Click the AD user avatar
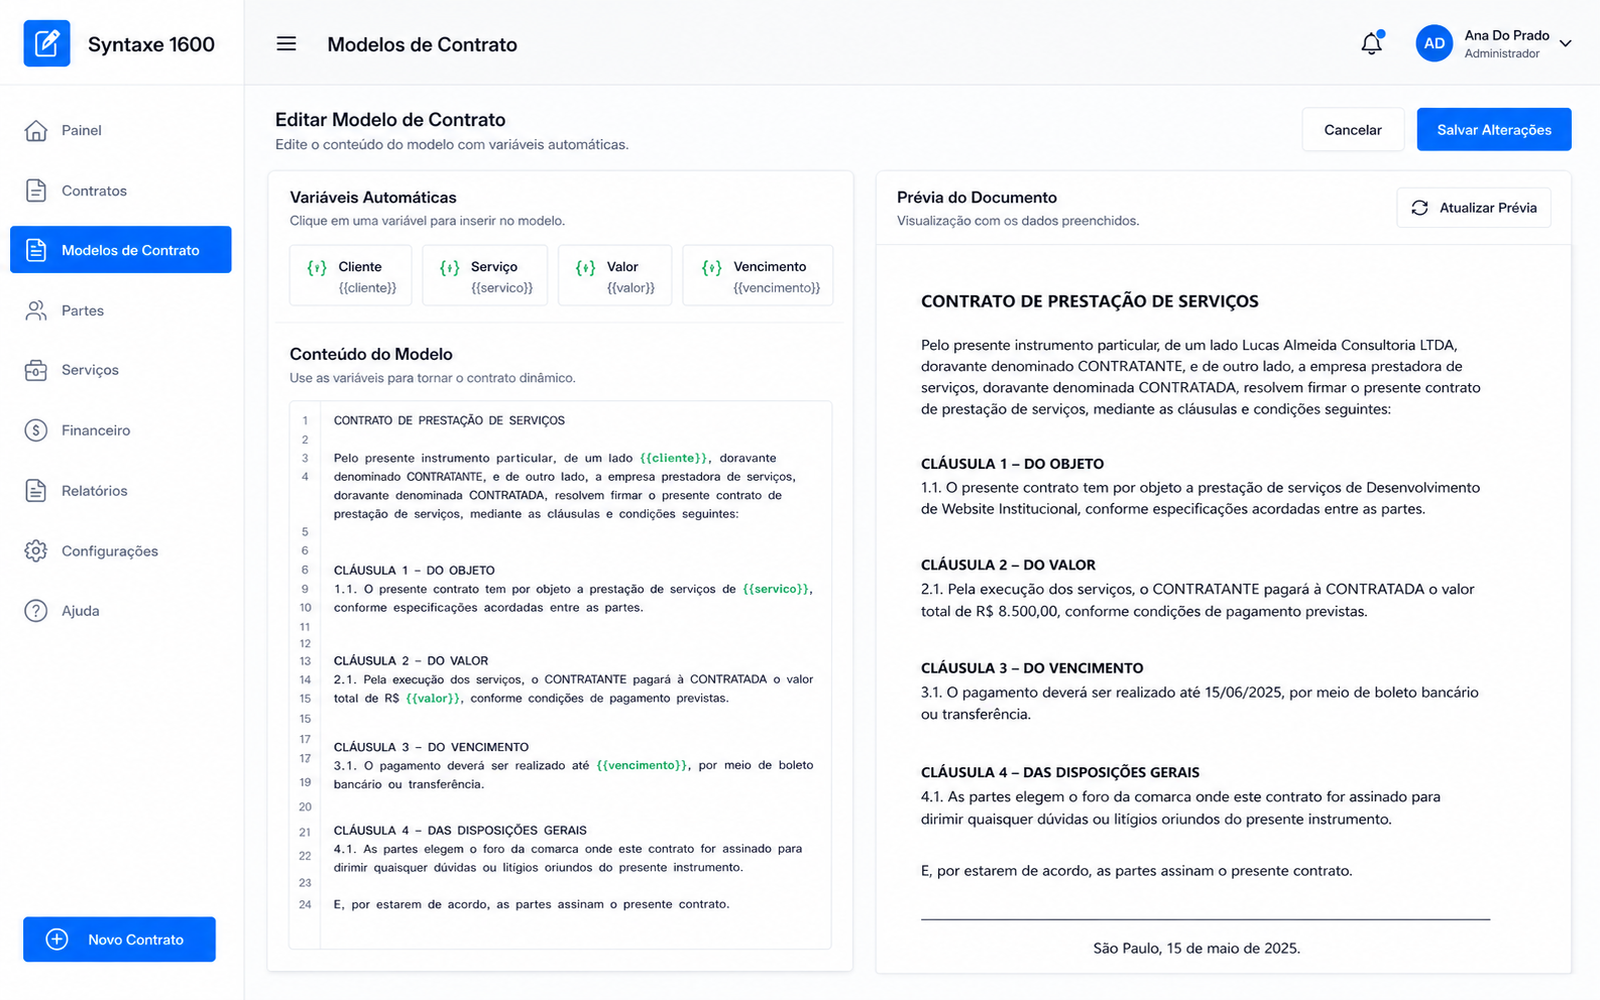 pyautogui.click(x=1434, y=43)
